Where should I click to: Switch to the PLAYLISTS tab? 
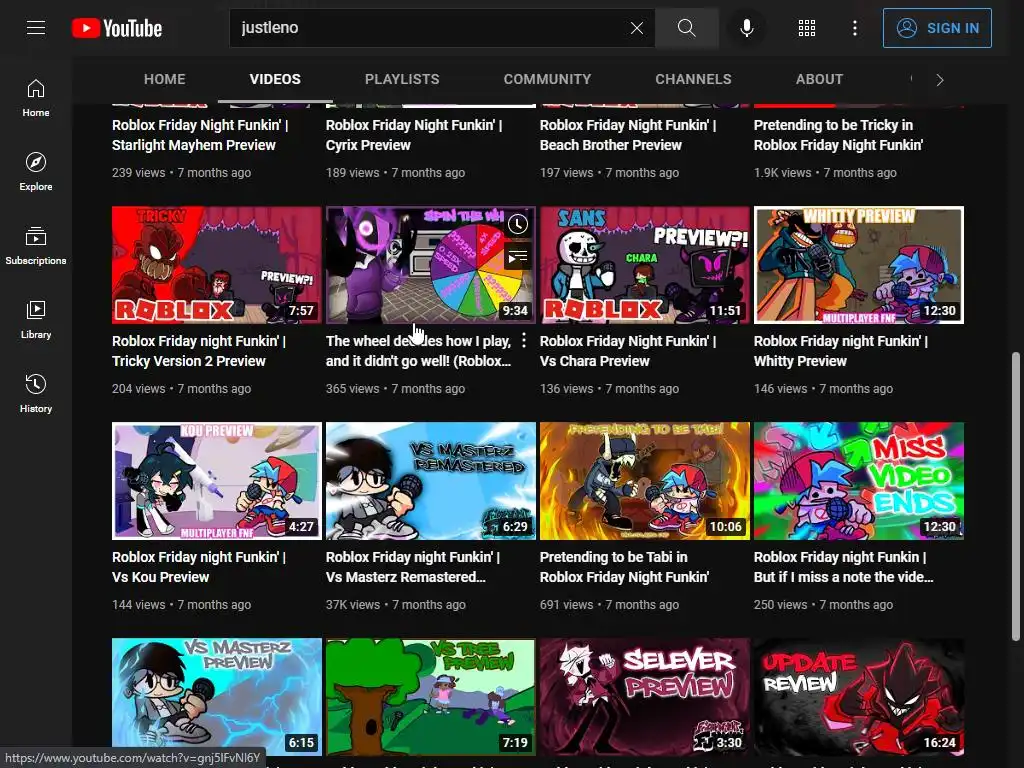click(x=402, y=79)
